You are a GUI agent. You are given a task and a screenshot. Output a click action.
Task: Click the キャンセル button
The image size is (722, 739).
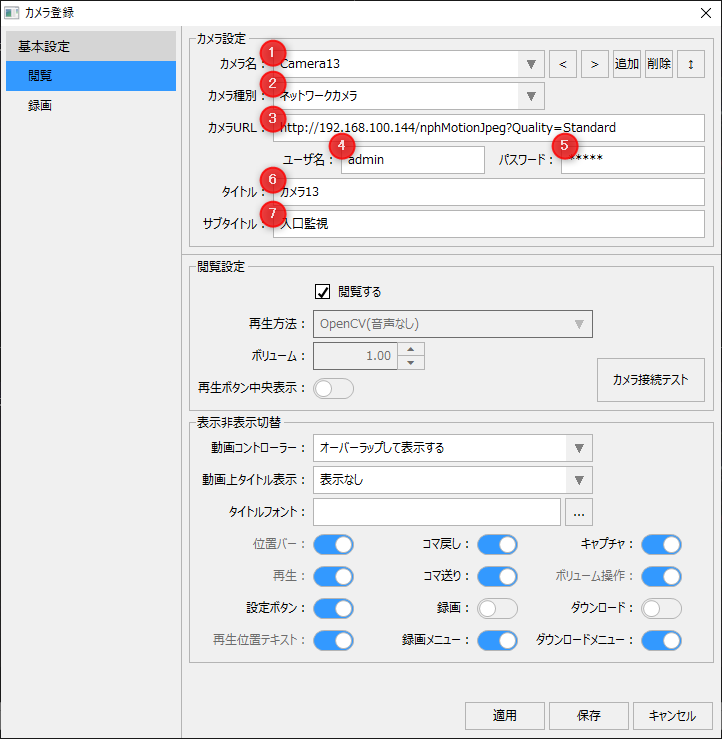click(x=673, y=716)
